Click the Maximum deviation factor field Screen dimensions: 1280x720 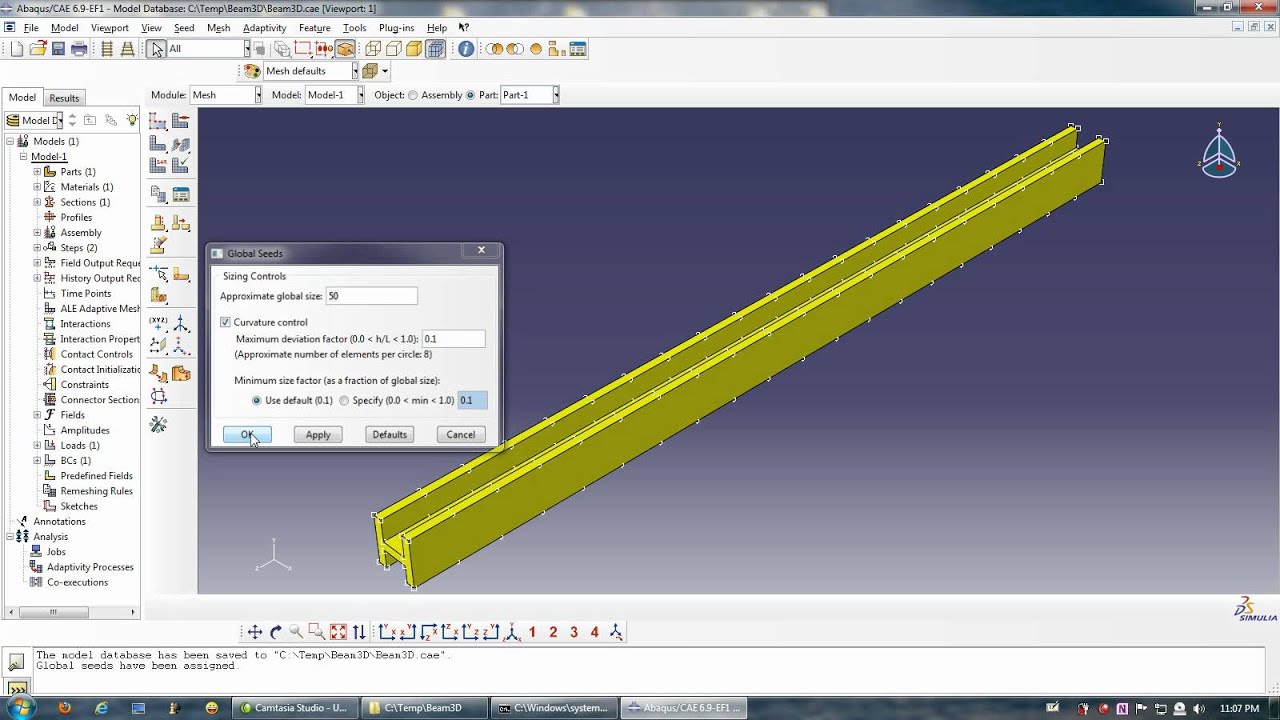[453, 339]
